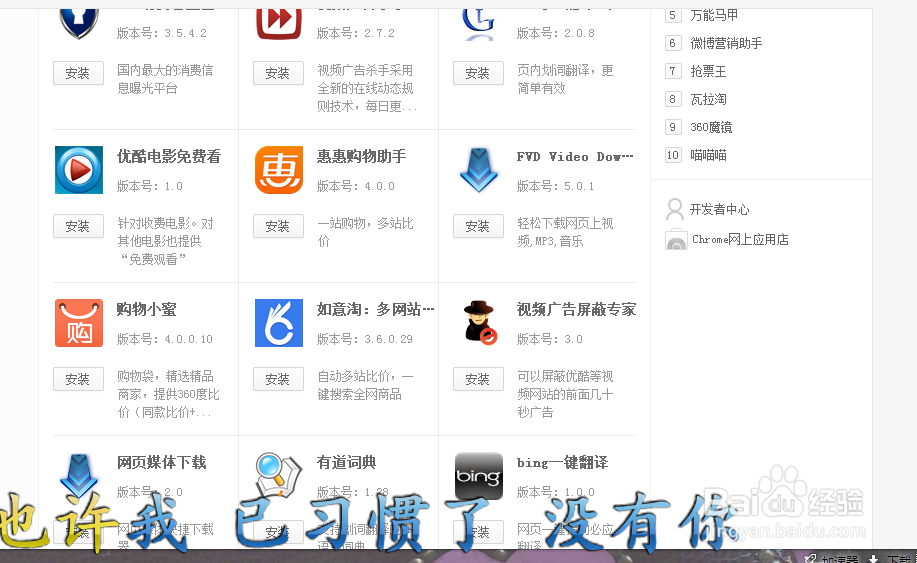The image size is (917, 563).
Task: Click the description 一站购物，多站比价
Action: click(366, 232)
